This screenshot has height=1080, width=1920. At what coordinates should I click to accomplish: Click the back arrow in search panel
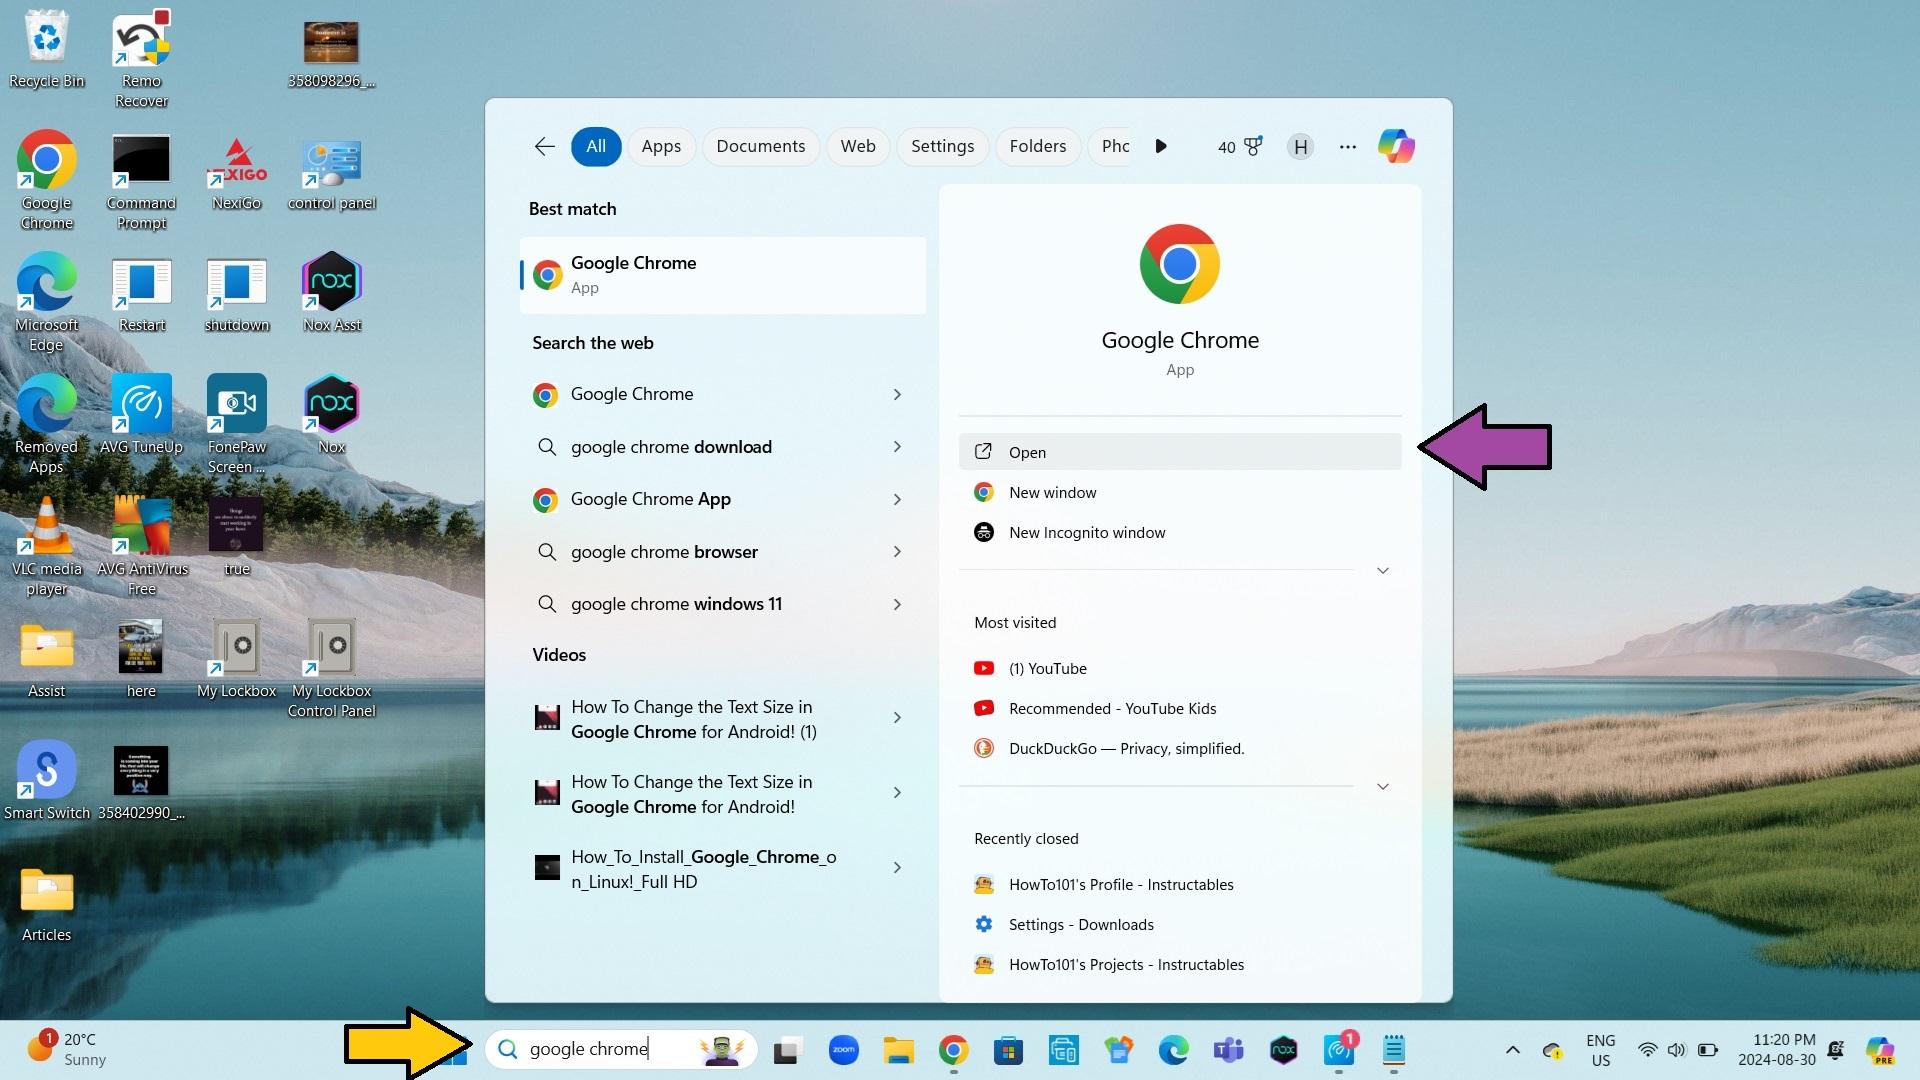point(544,147)
